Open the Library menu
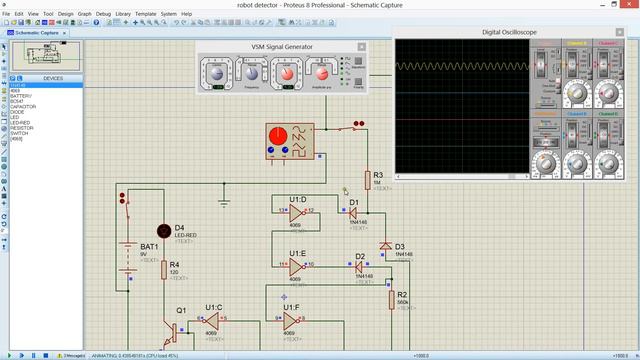Screen dimensions: 640x360 point(123,14)
